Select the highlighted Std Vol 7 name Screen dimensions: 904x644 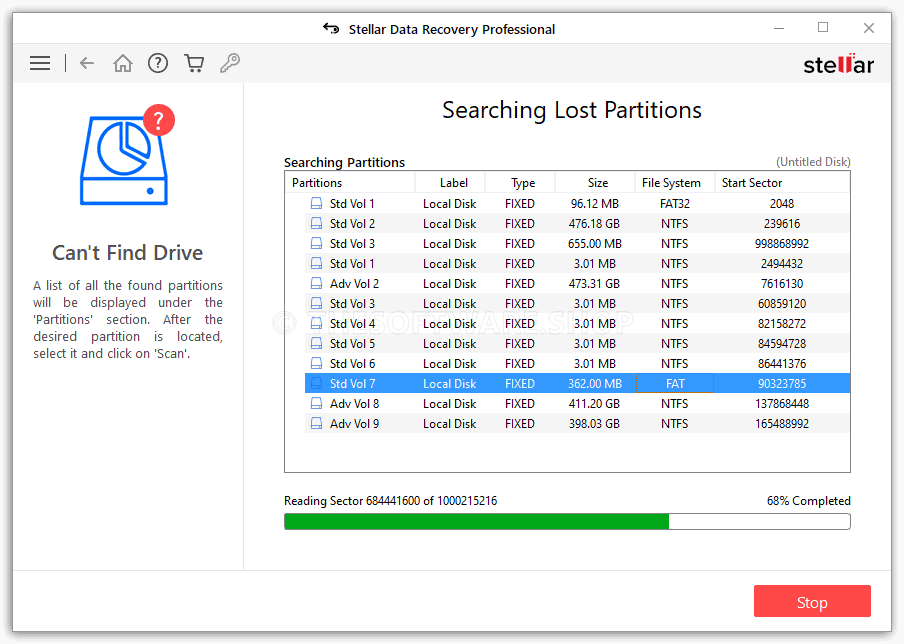point(352,383)
